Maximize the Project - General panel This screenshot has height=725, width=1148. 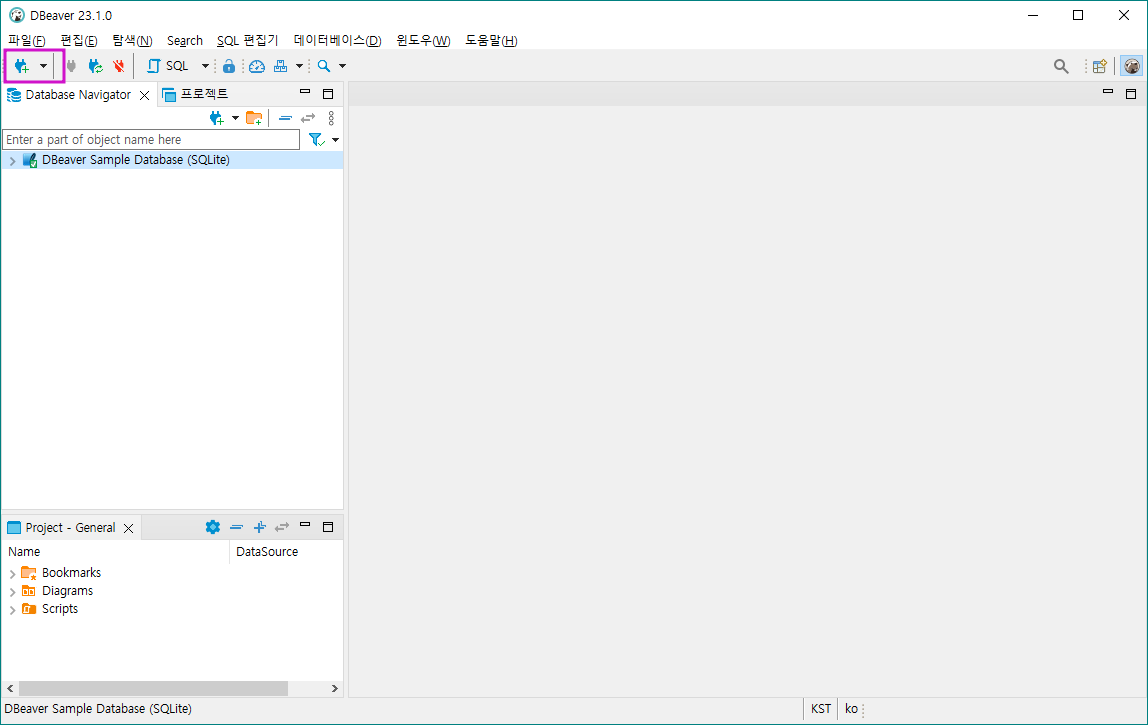pyautogui.click(x=328, y=527)
